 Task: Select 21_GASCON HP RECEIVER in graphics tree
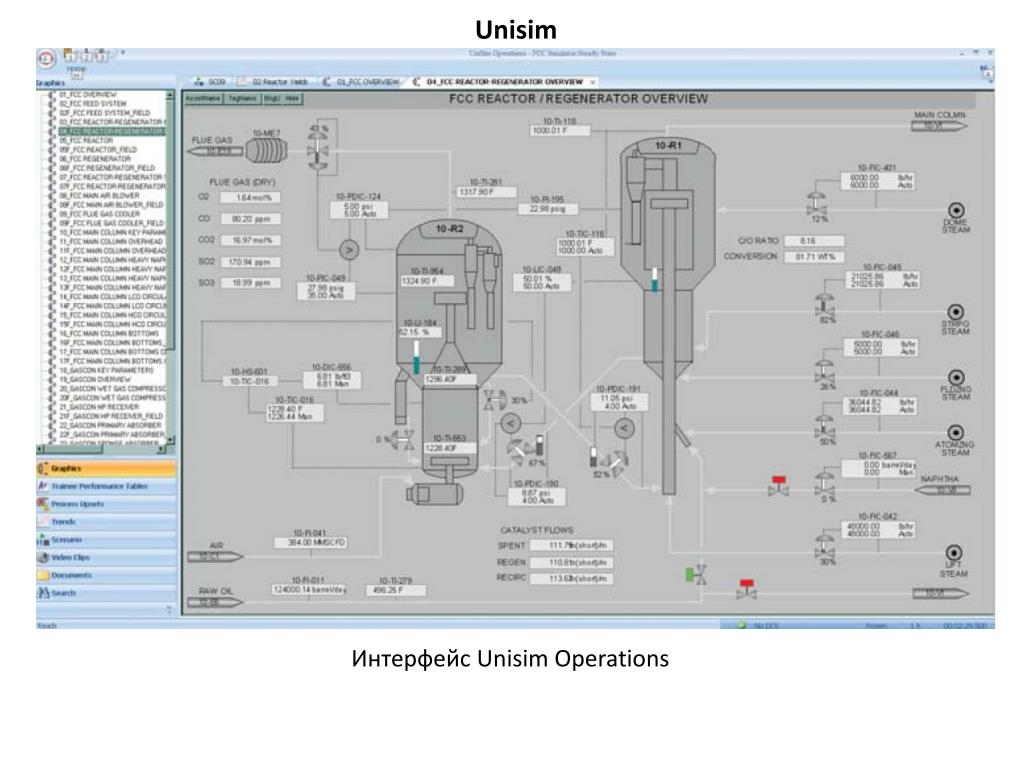click(99, 407)
